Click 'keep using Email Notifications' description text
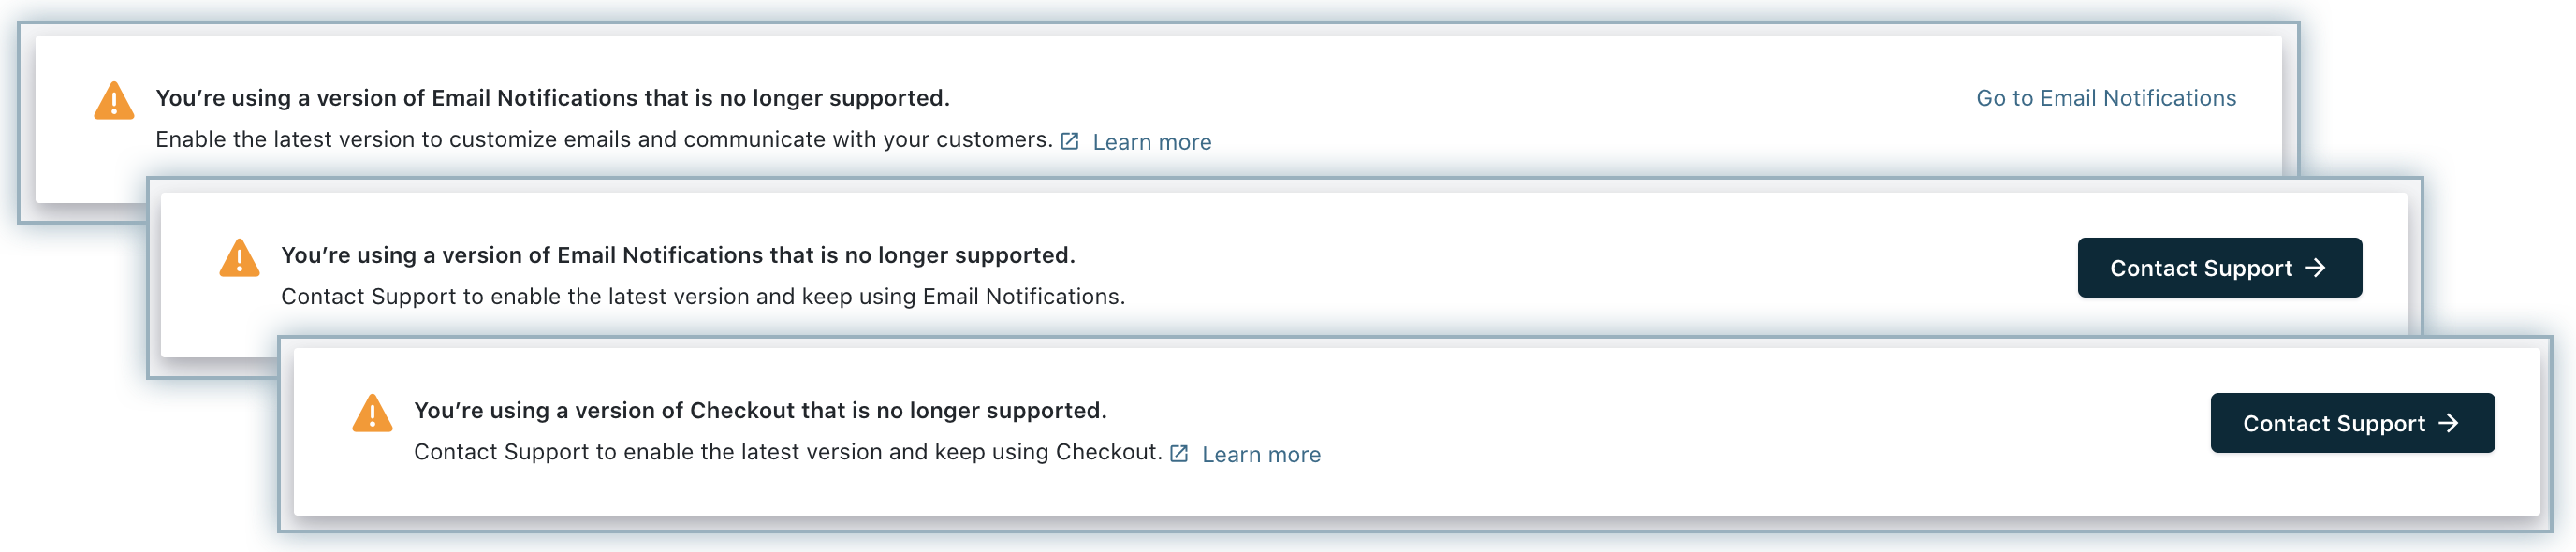 point(702,296)
